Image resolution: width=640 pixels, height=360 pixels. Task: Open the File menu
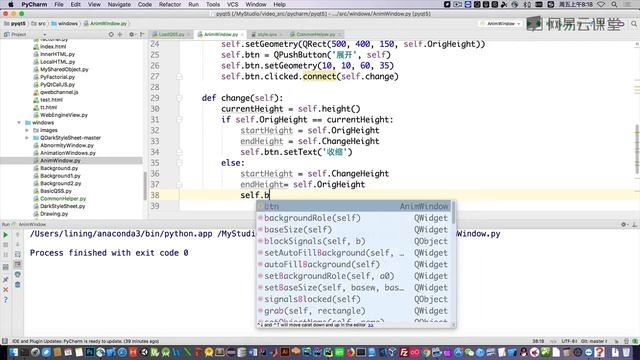coord(59,4)
